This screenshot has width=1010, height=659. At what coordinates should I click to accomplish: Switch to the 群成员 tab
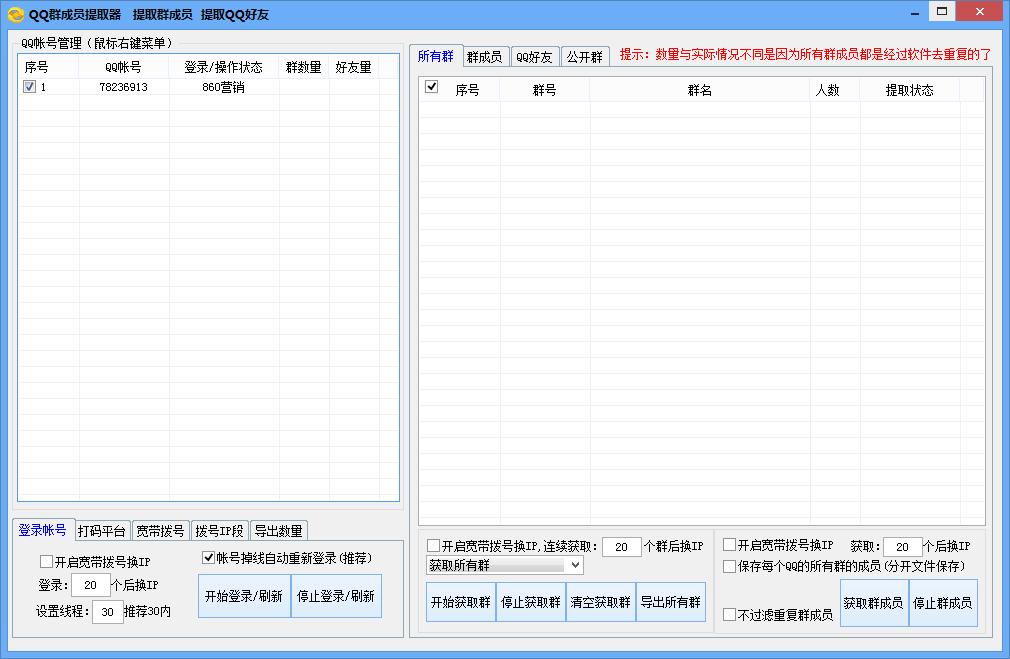pos(485,56)
